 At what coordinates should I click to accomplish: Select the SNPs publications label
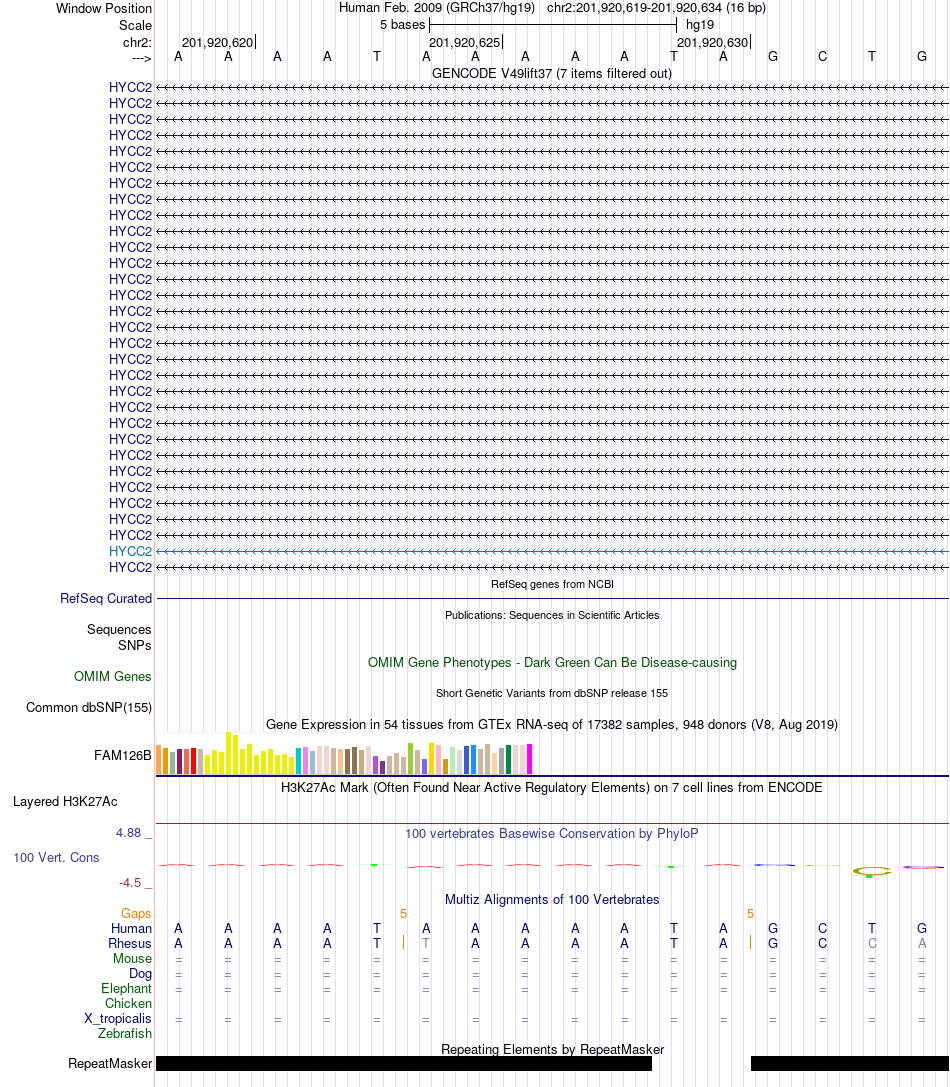(135, 645)
